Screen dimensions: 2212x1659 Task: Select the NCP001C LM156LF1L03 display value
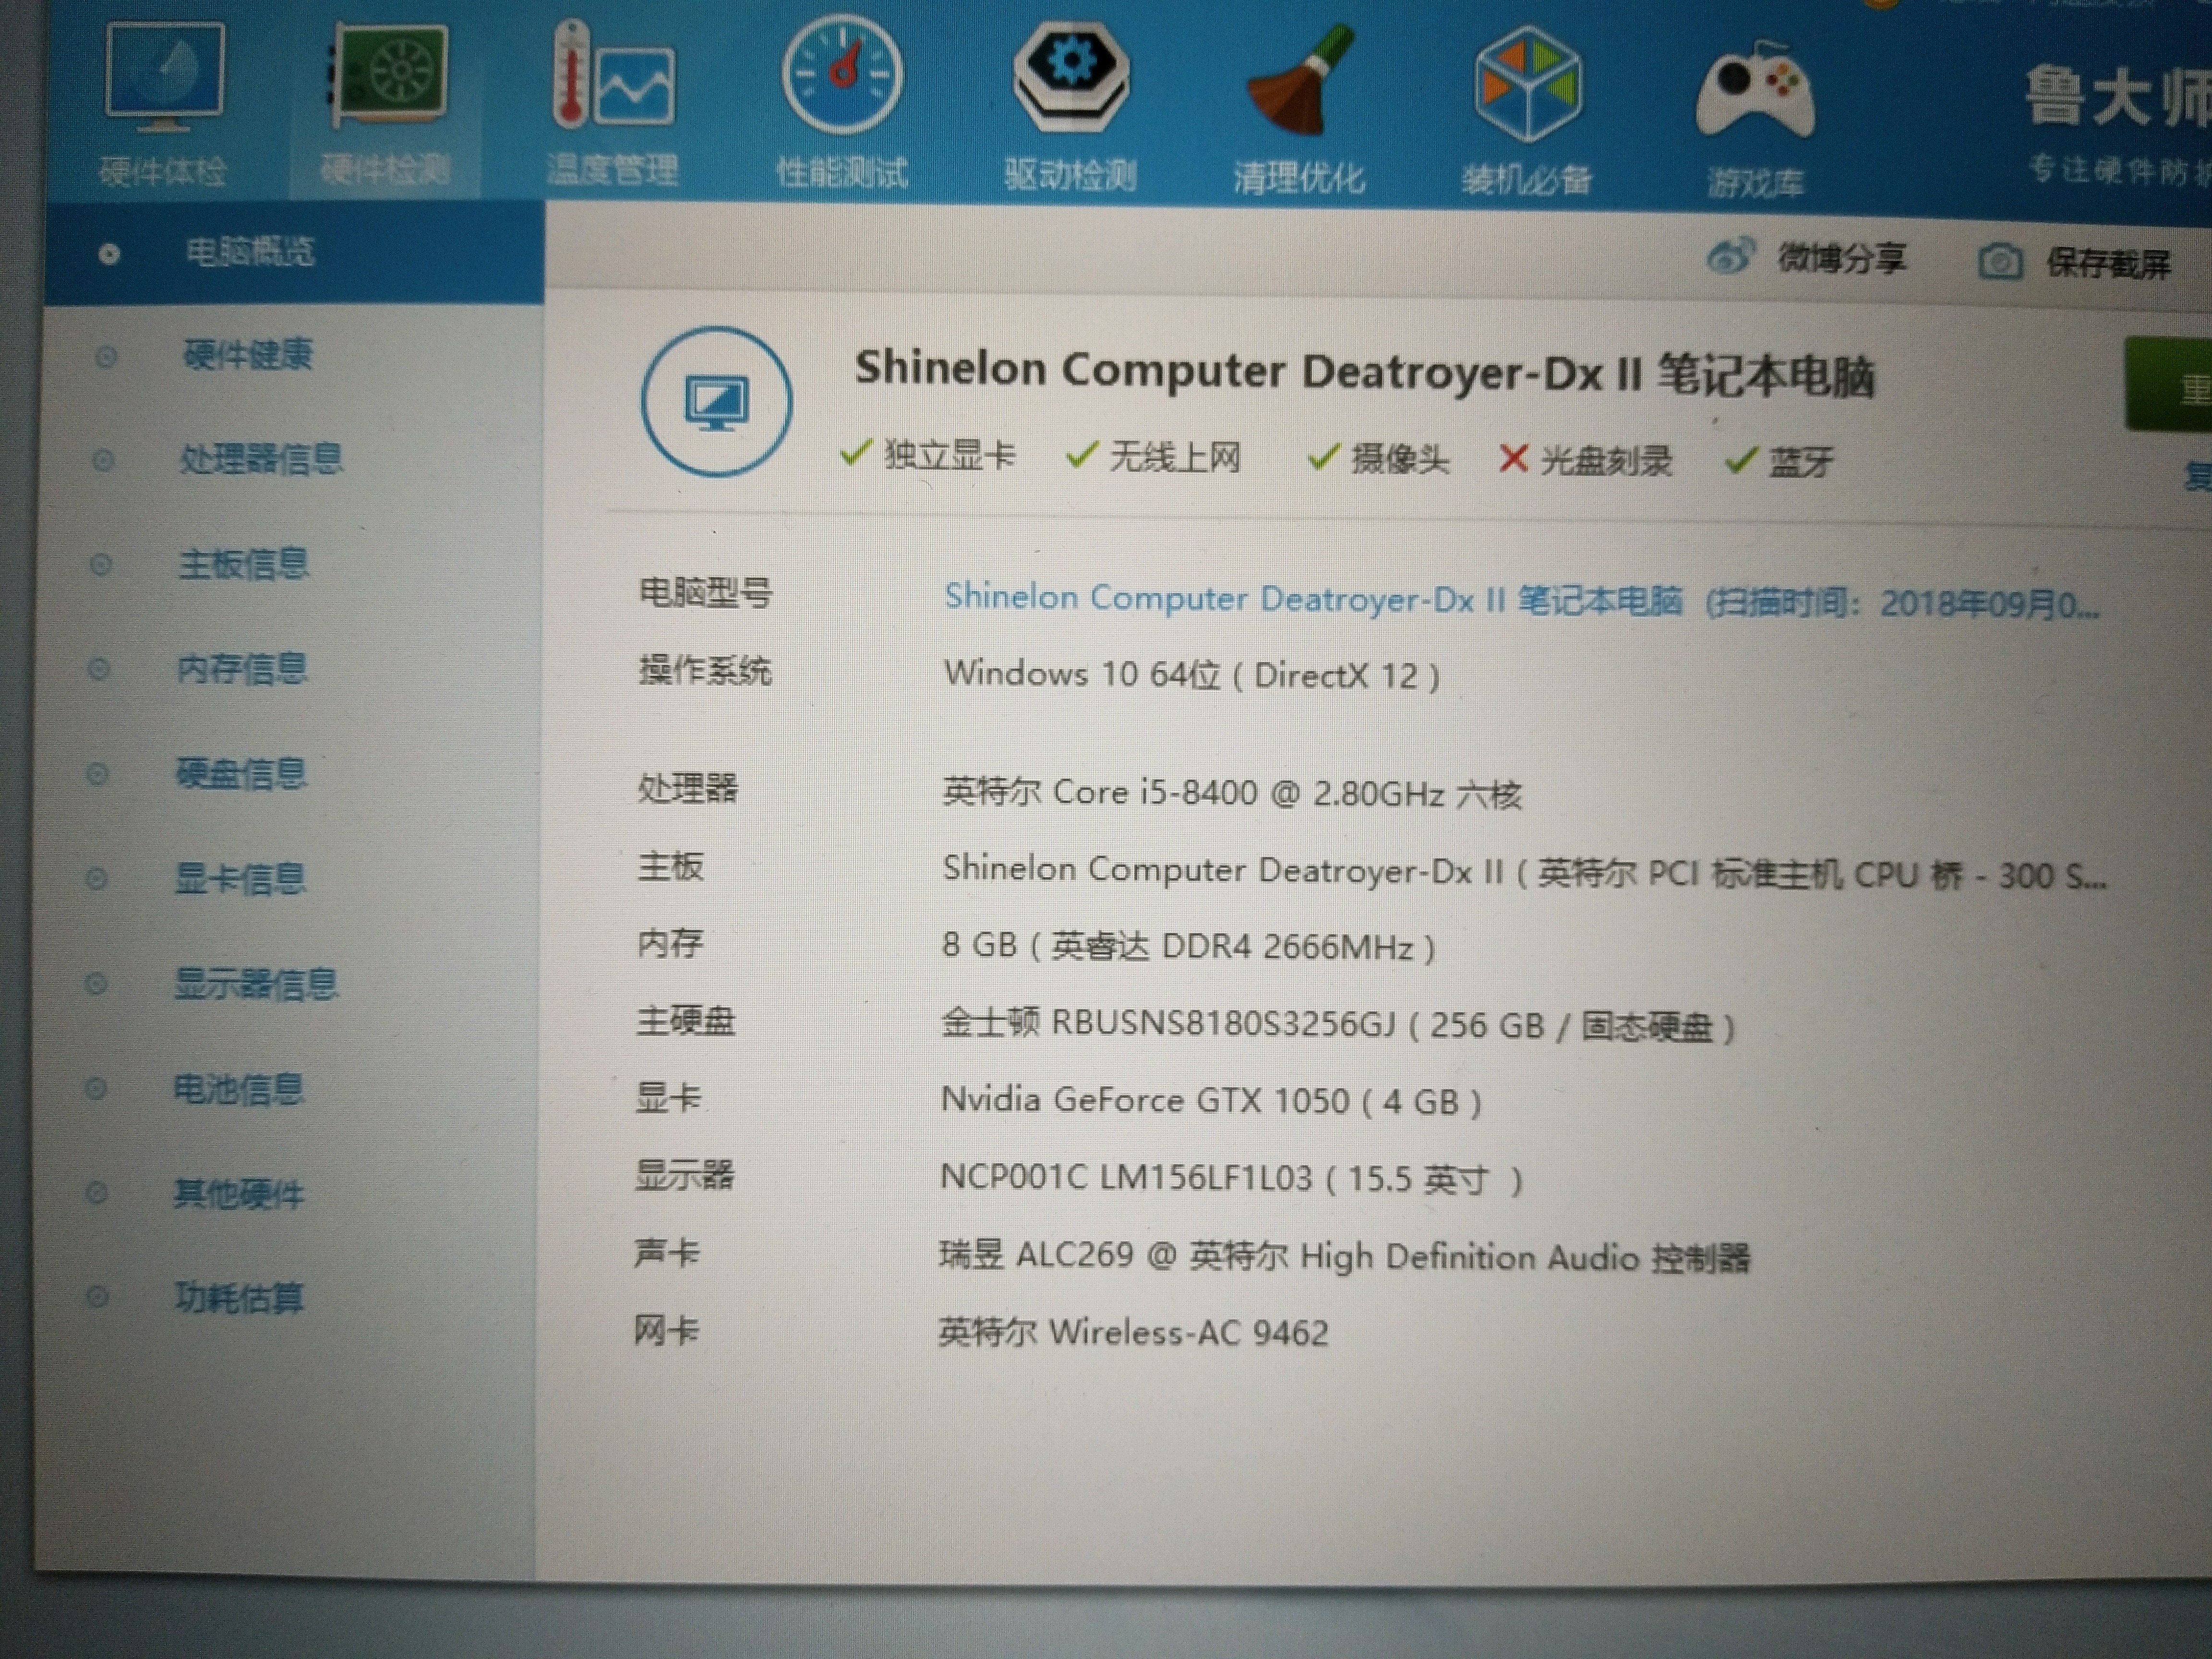1231,1179
